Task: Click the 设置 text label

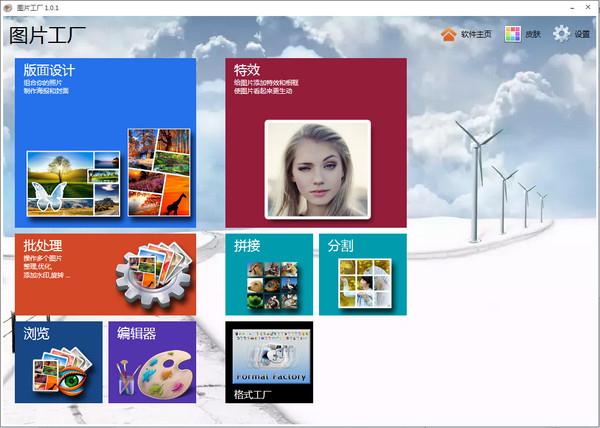Action: tap(582, 35)
